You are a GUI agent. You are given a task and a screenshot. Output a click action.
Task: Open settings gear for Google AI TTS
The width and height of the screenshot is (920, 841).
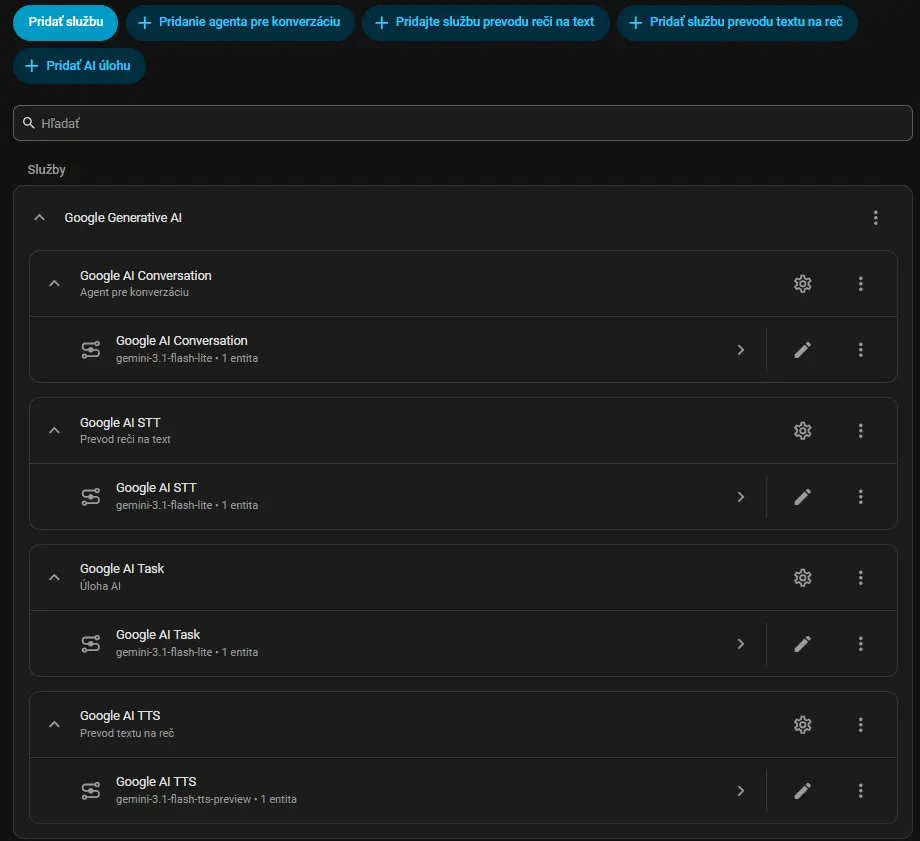coord(803,725)
